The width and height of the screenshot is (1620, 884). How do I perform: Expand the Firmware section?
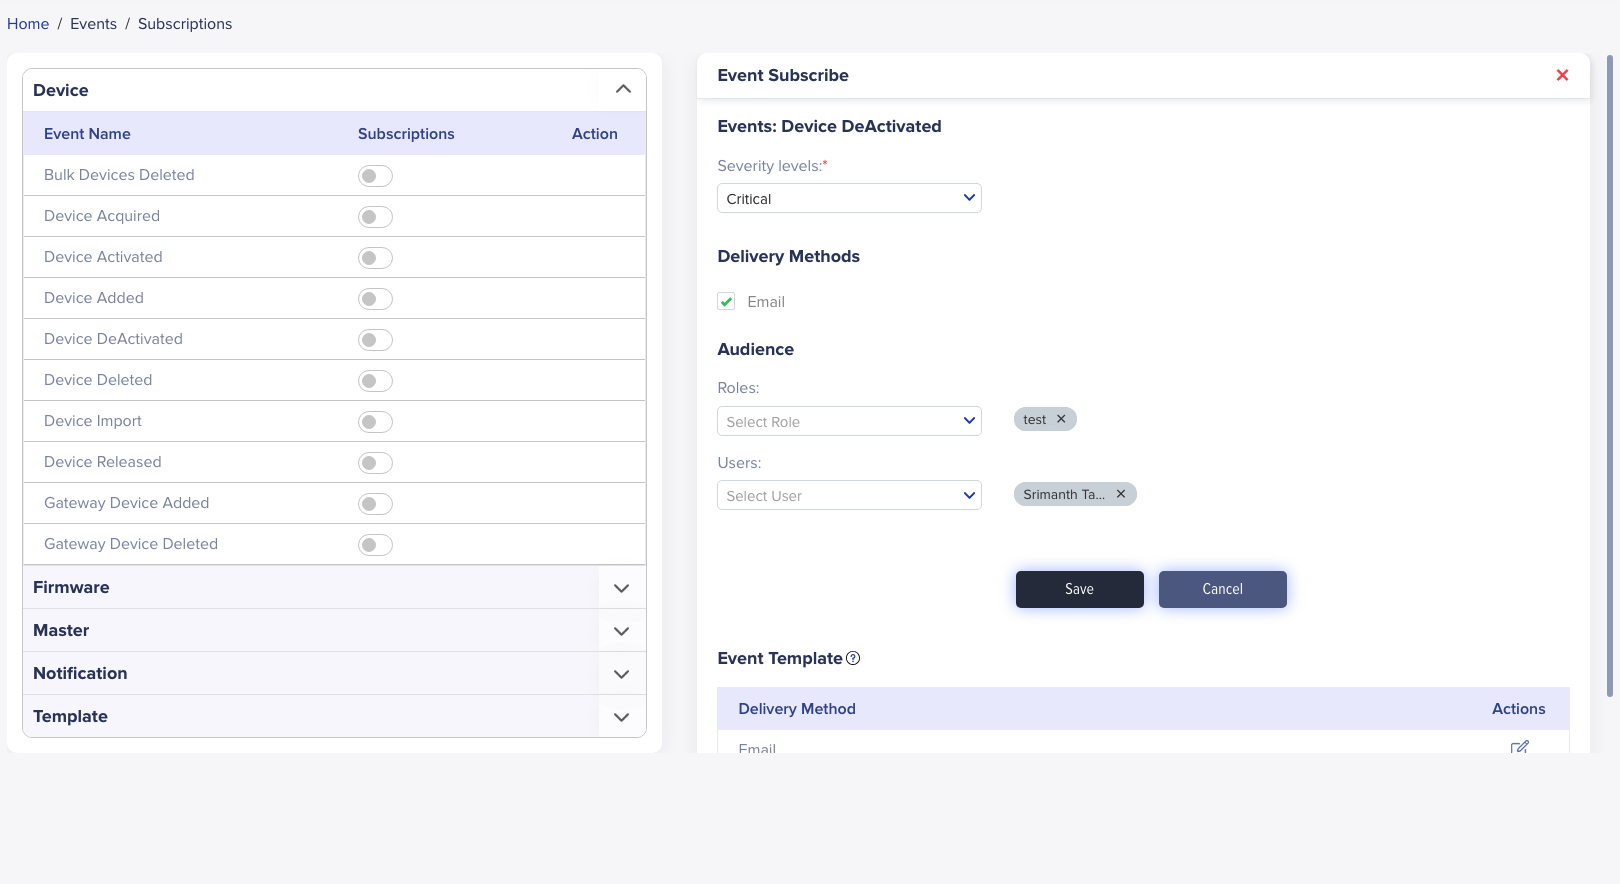pyautogui.click(x=621, y=588)
